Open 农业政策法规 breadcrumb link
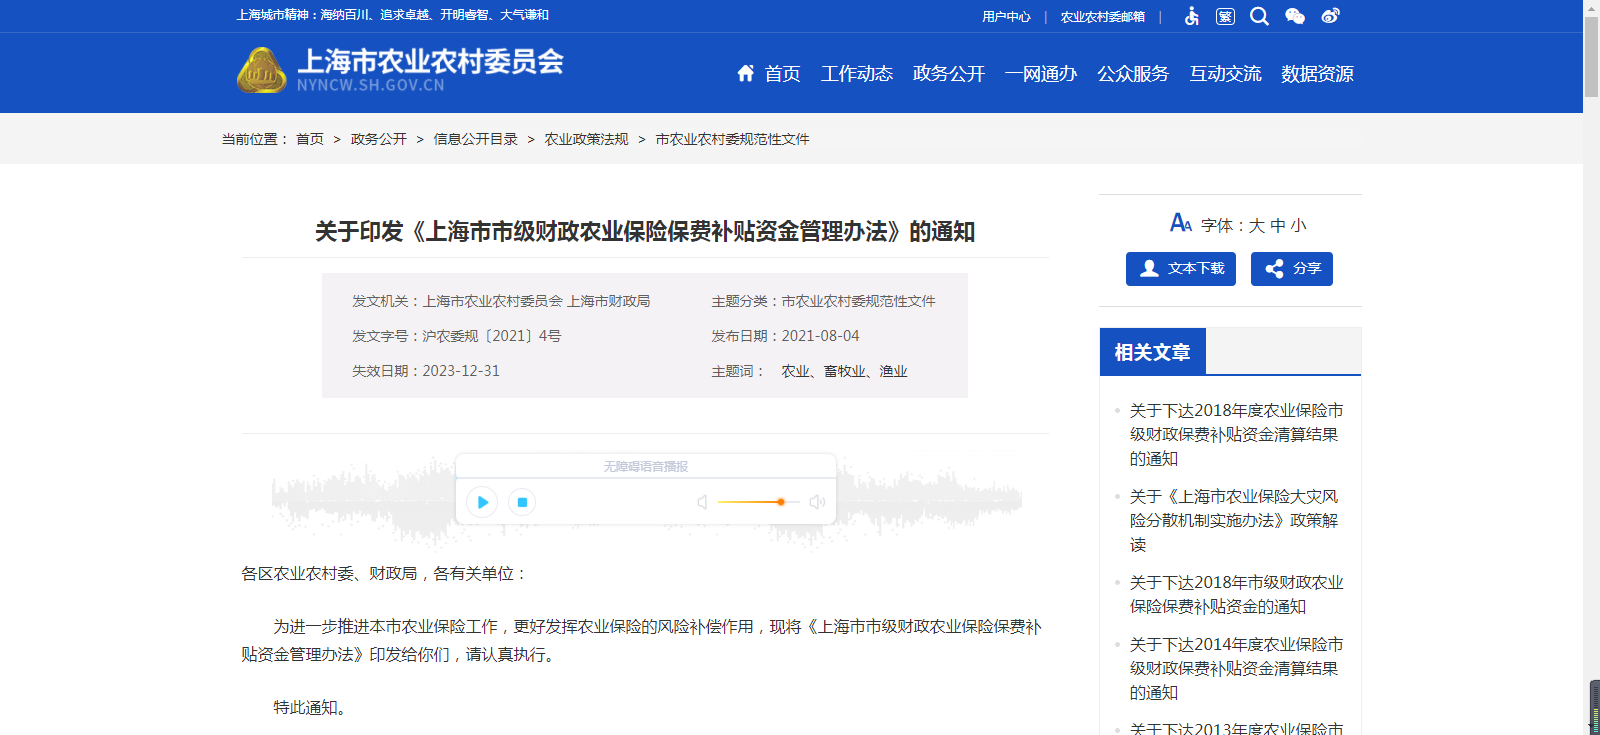1600x735 pixels. [x=586, y=139]
